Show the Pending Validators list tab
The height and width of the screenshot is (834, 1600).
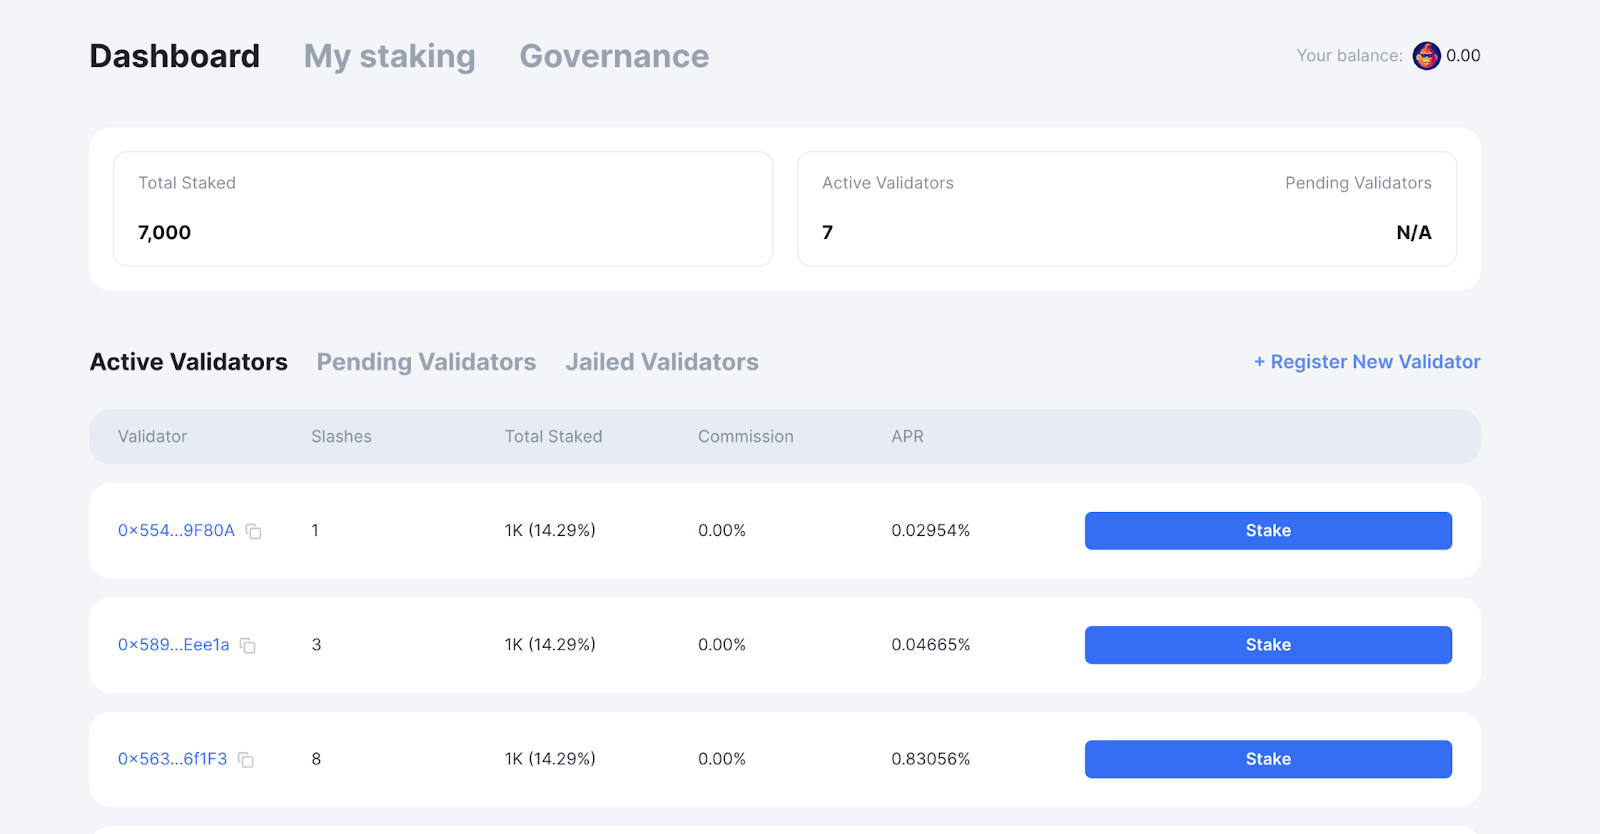click(x=426, y=362)
